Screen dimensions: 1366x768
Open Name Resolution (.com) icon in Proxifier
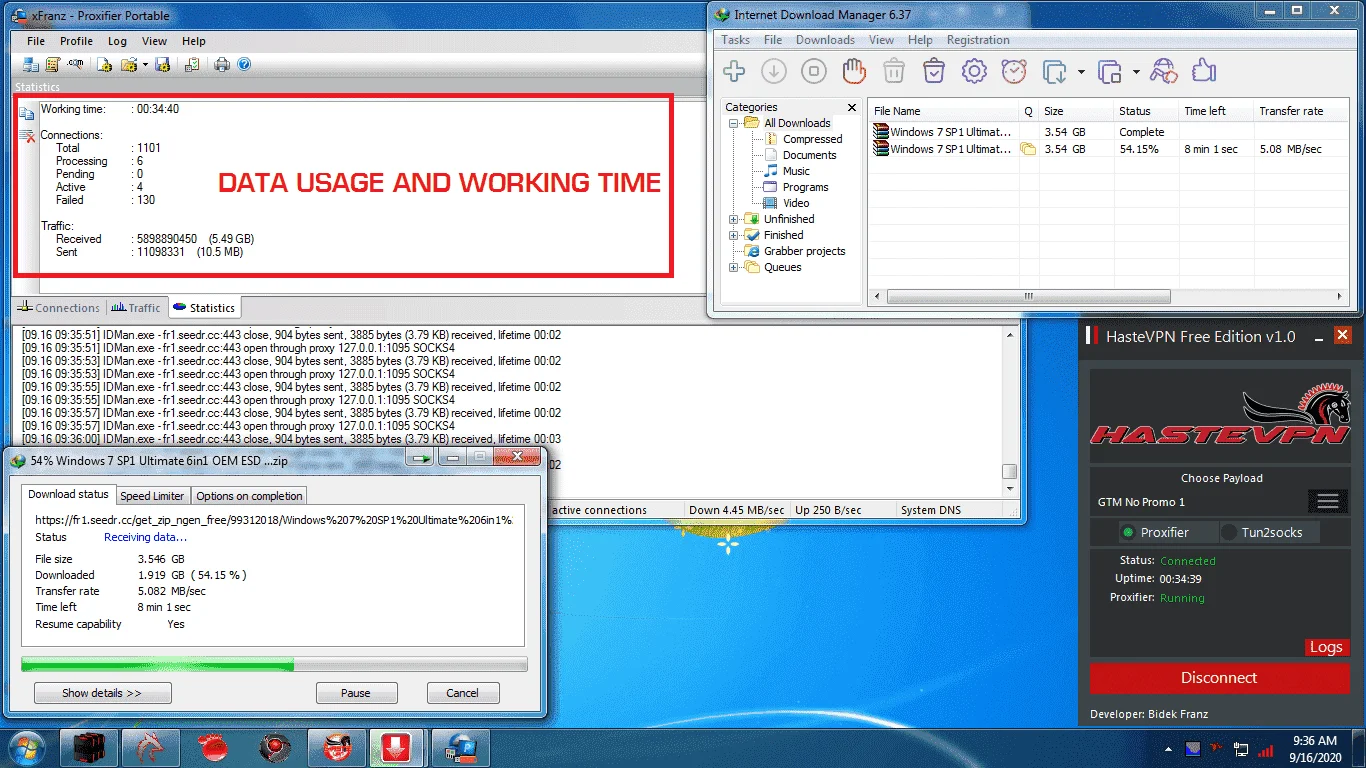75,65
